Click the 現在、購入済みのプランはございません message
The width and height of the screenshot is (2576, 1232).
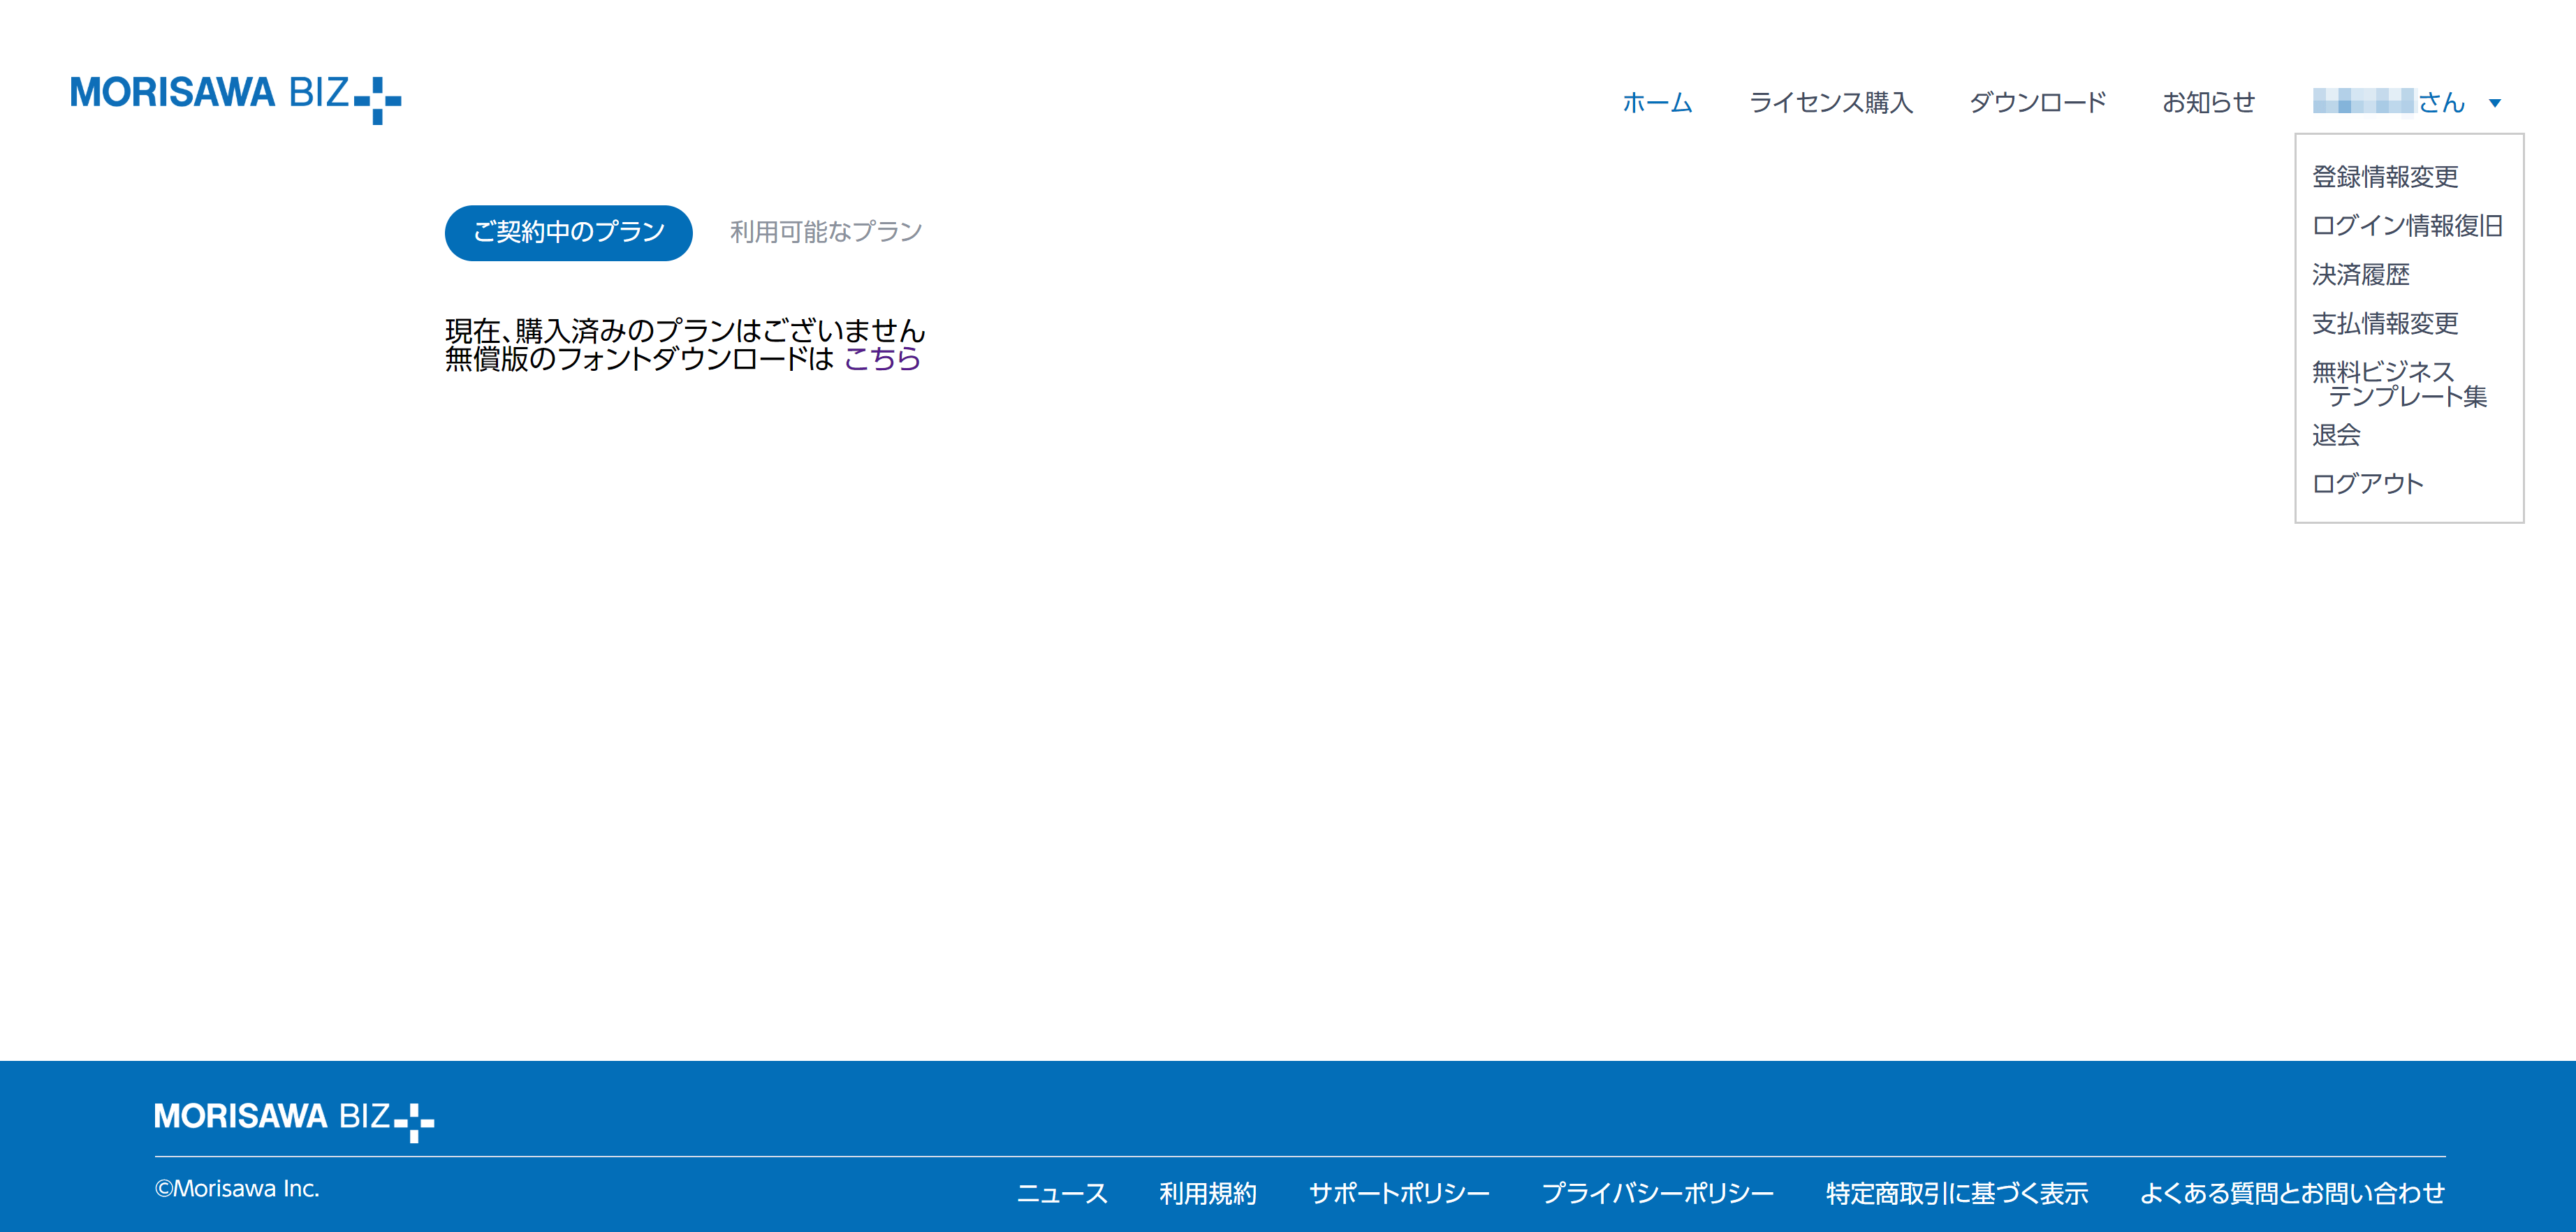coord(685,330)
